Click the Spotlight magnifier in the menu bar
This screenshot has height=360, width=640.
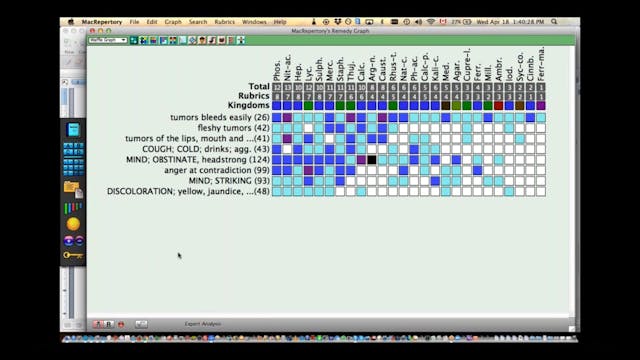pos(554,22)
